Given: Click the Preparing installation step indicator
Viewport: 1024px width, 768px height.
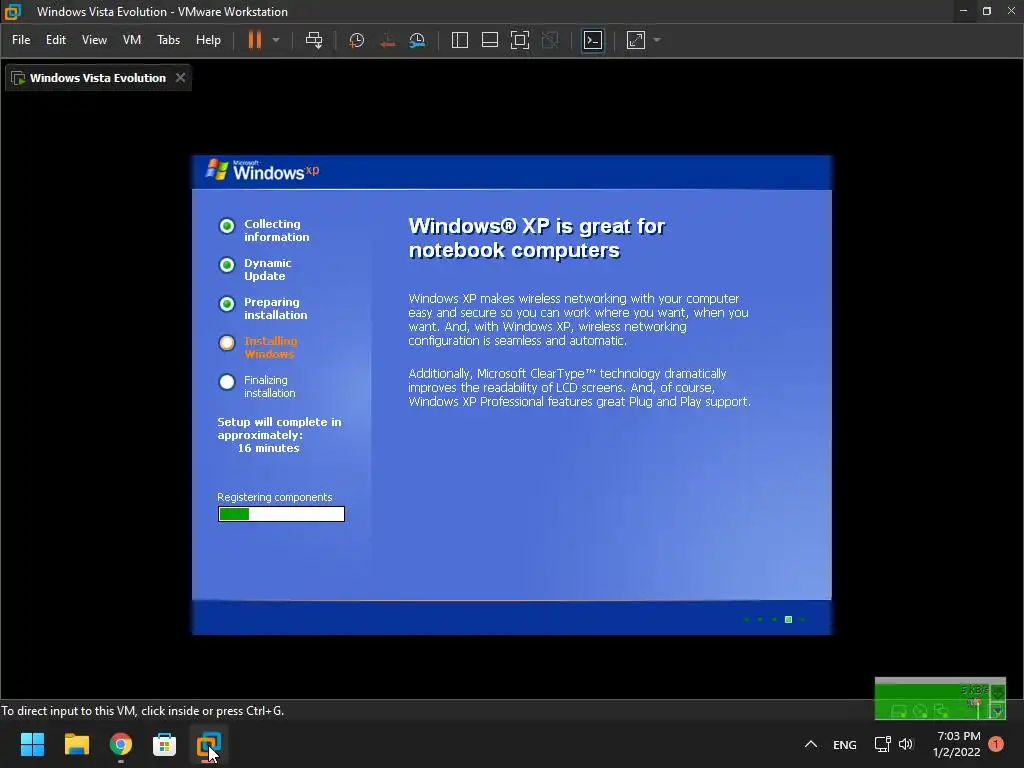Looking at the screenshot, I should (x=227, y=304).
